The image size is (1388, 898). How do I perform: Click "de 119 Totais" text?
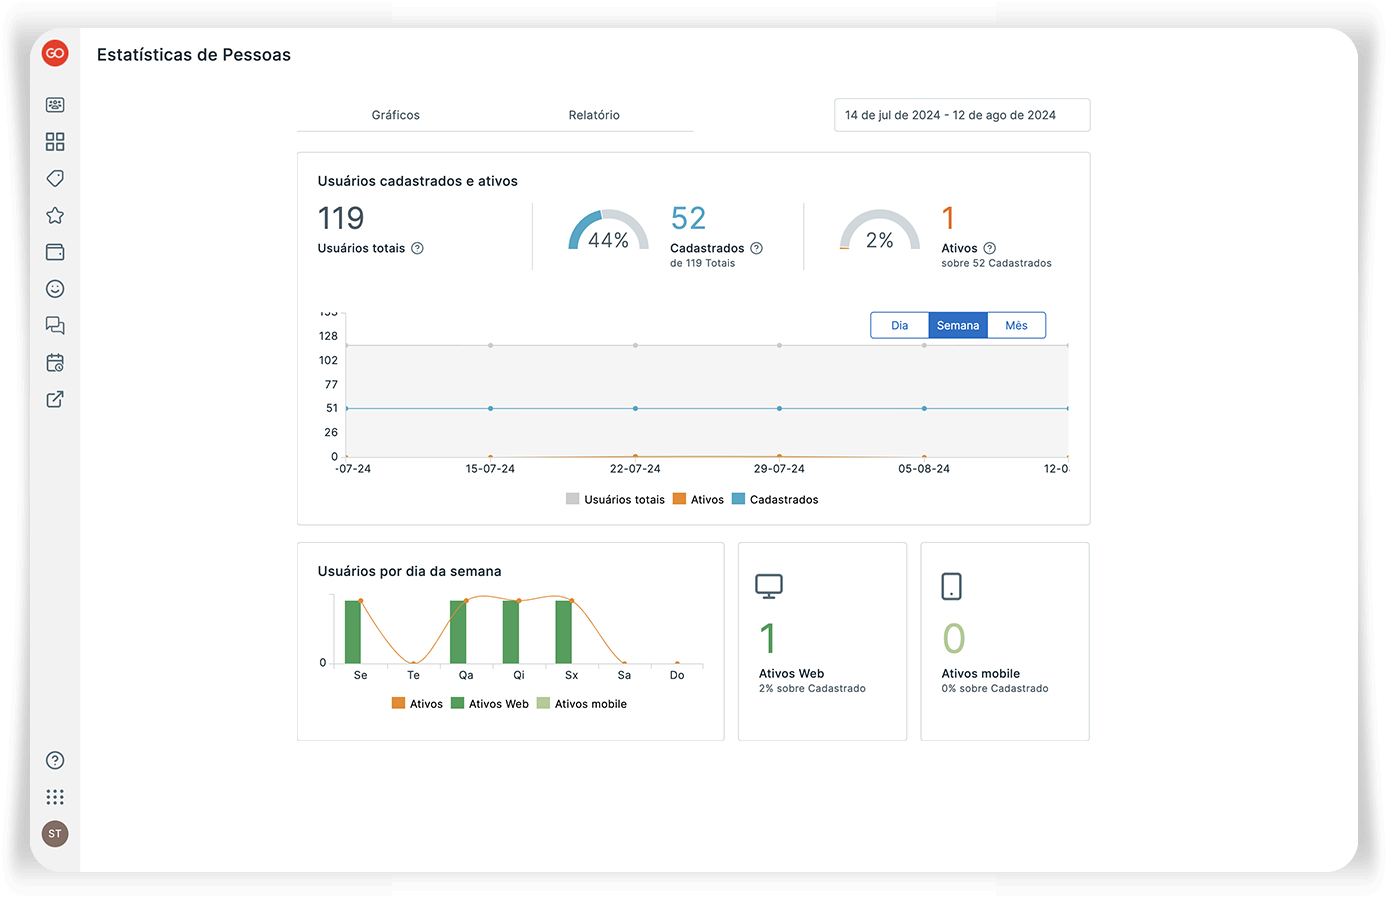pos(702,263)
